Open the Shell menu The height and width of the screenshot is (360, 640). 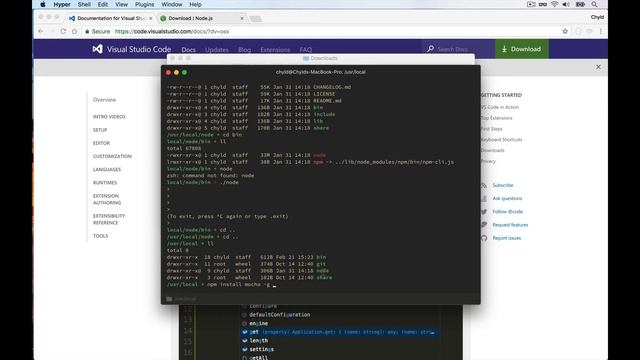(84, 4)
